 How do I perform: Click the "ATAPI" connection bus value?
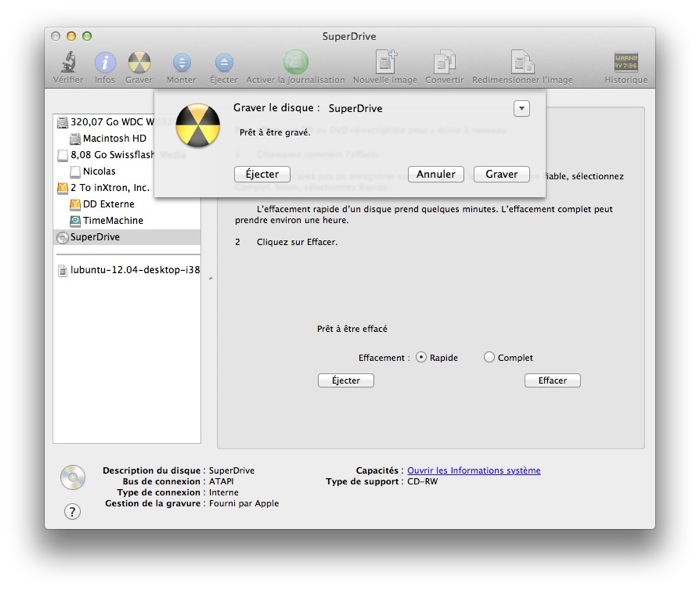click(221, 482)
